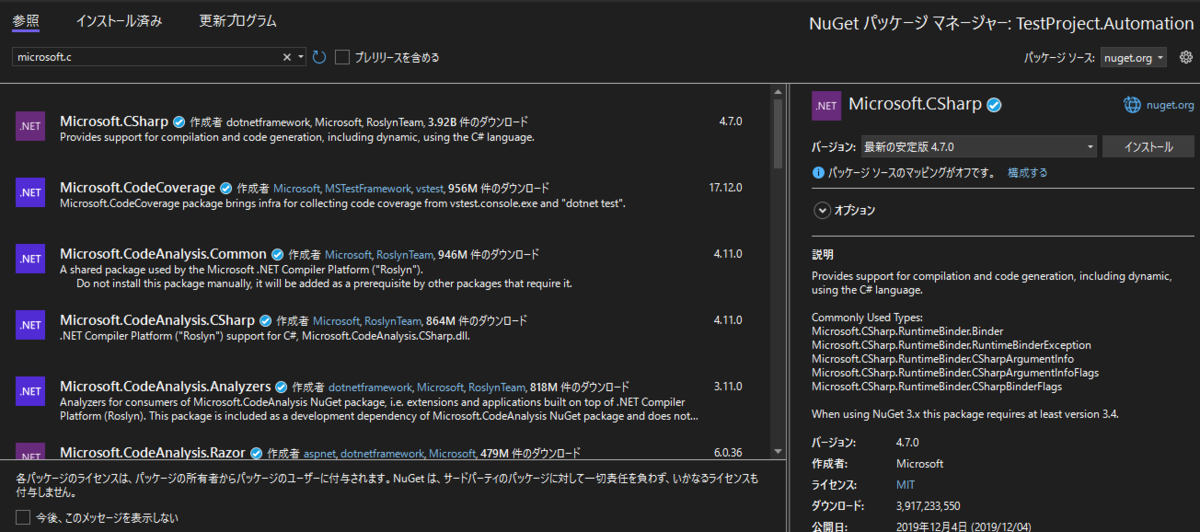This screenshot has height=532, width=1200.
Task: Open NuGet settings gear icon
Action: click(x=1186, y=58)
